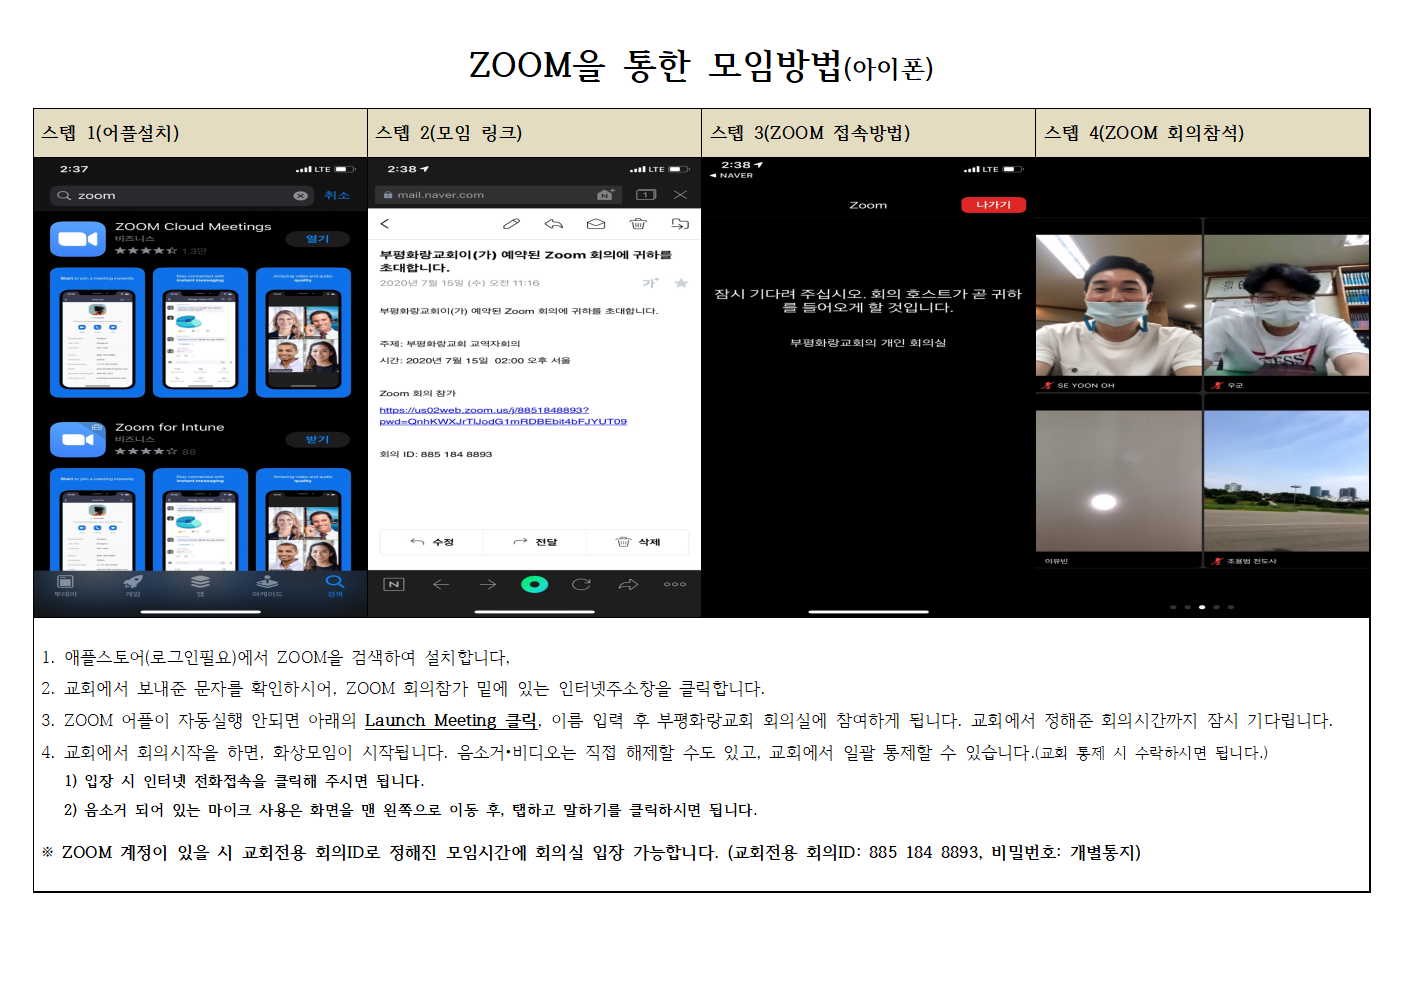The width and height of the screenshot is (1403, 992).
Task: Click the 스텝 1(어플설치) header text
Action: [x=110, y=133]
